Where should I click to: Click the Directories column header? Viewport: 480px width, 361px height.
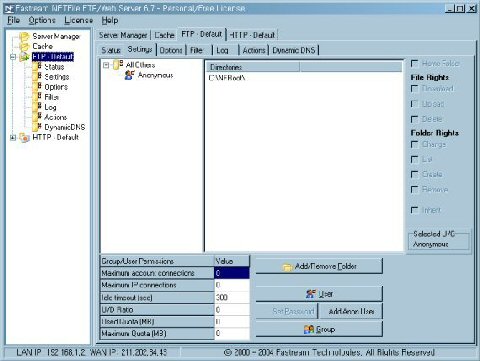253,67
